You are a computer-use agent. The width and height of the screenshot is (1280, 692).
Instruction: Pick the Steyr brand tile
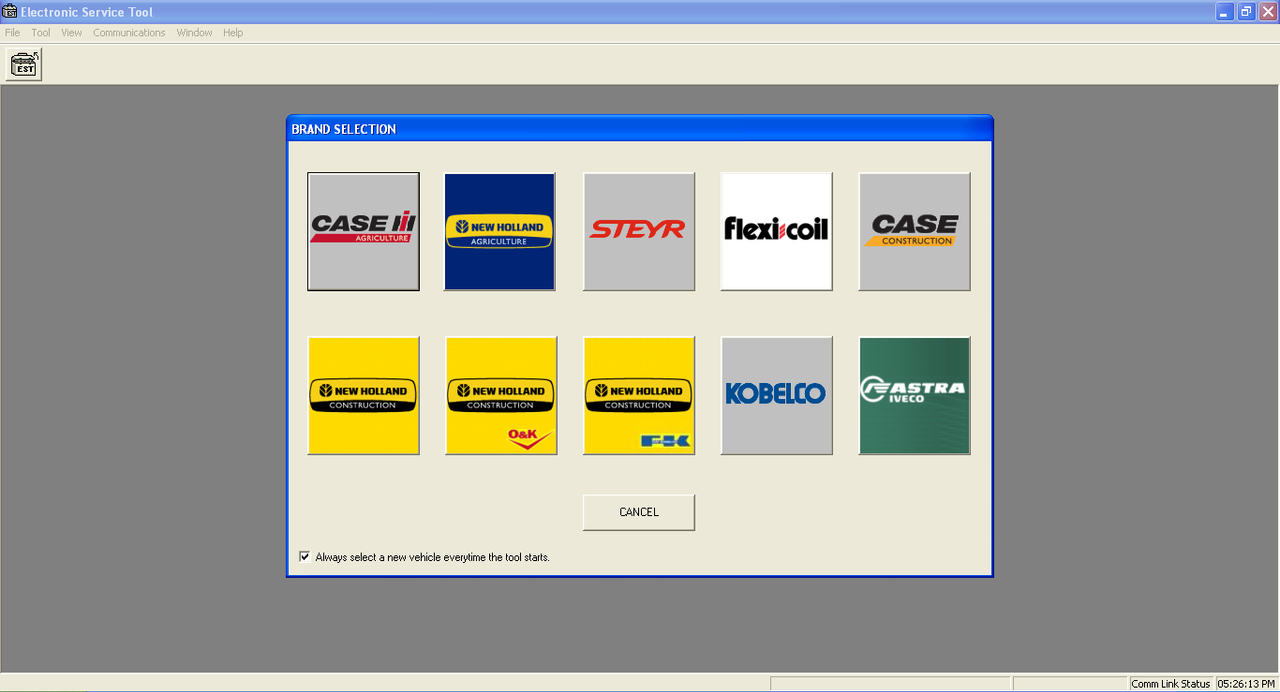(x=638, y=231)
